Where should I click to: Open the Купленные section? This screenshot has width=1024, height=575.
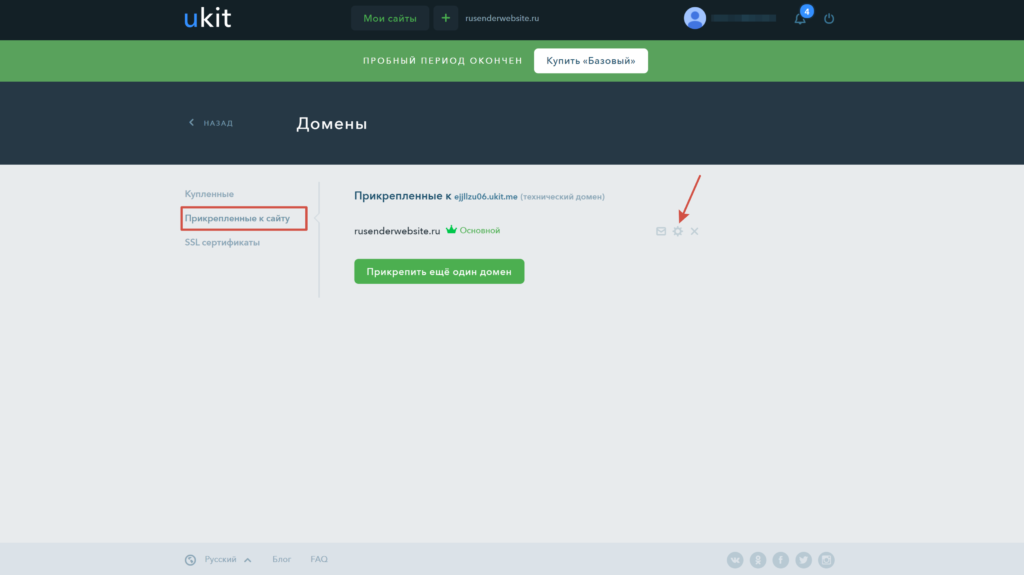[209, 194]
